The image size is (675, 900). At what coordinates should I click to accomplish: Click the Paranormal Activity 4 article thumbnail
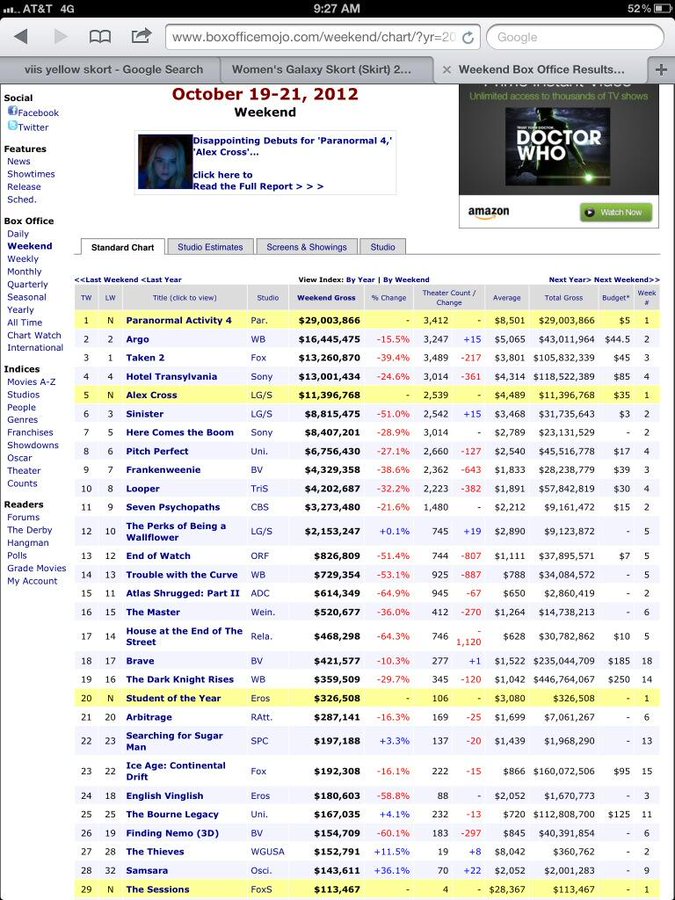tap(165, 162)
